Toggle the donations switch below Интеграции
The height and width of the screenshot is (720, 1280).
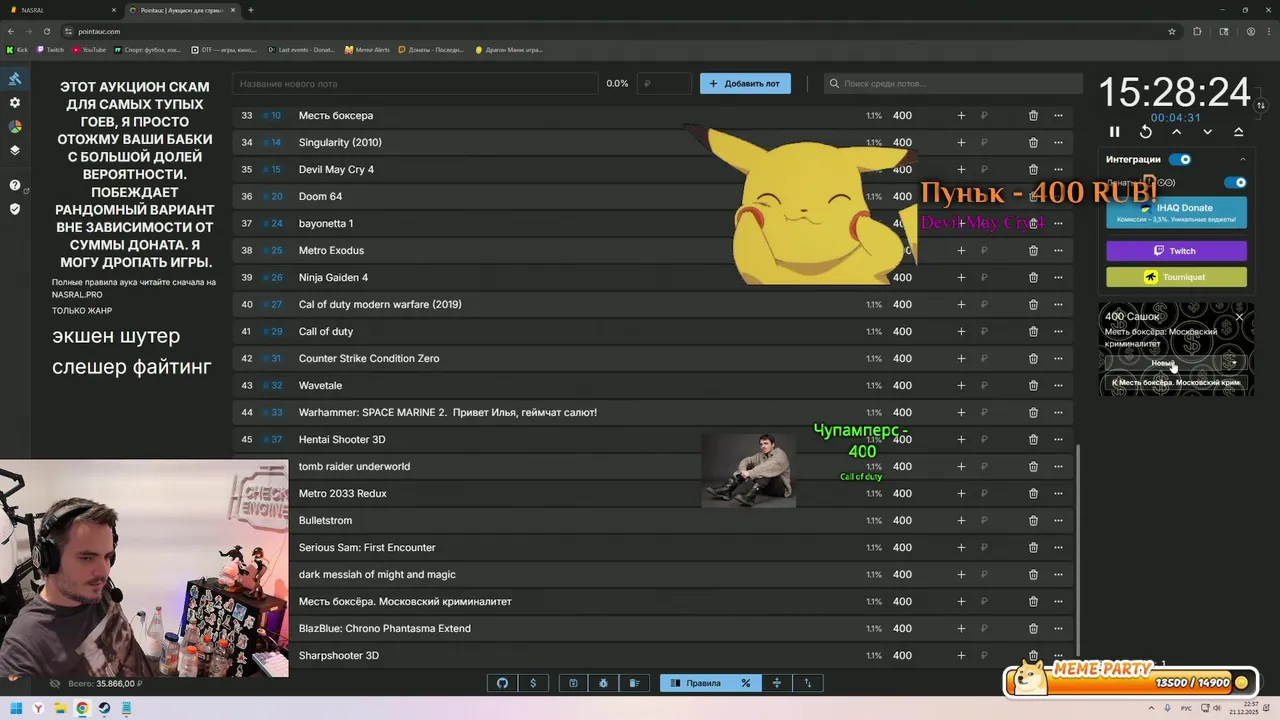[x=1236, y=183]
